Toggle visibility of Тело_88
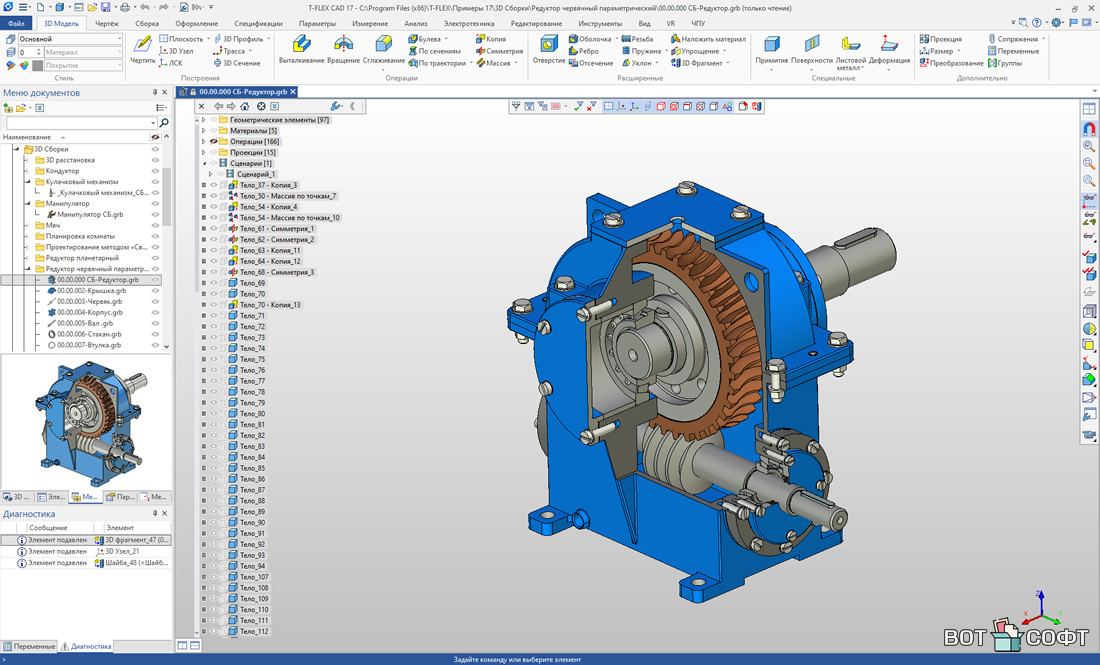Screen dimensions: 1100x665 (x=214, y=501)
